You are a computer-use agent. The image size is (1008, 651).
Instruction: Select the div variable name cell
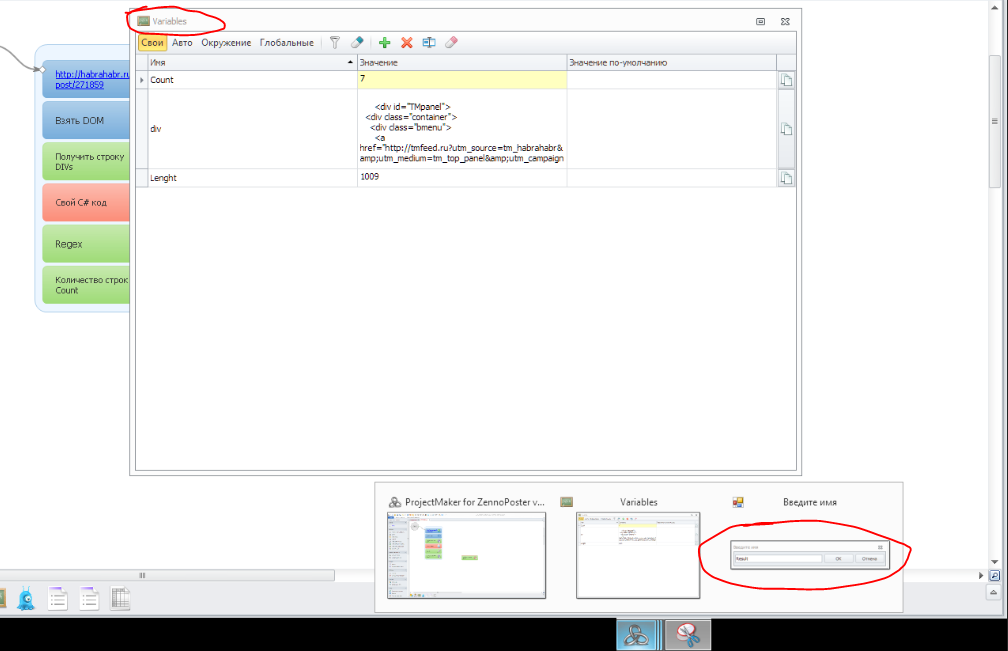point(252,129)
